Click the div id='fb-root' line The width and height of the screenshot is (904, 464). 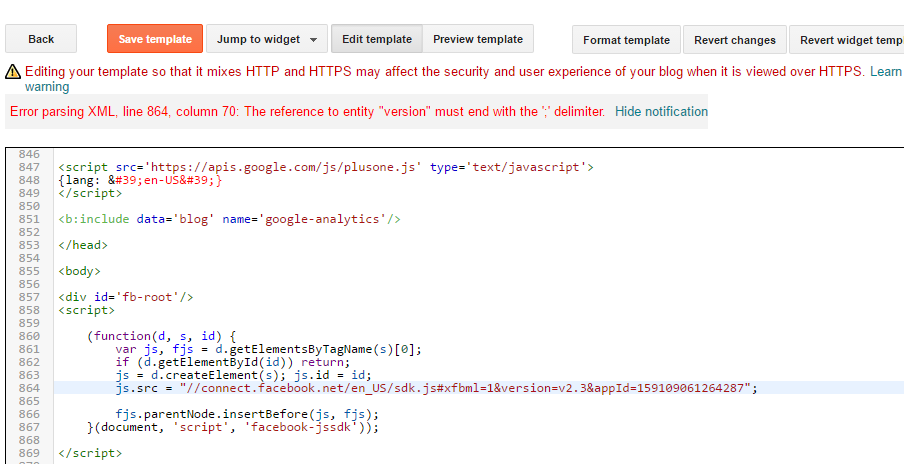(126, 297)
